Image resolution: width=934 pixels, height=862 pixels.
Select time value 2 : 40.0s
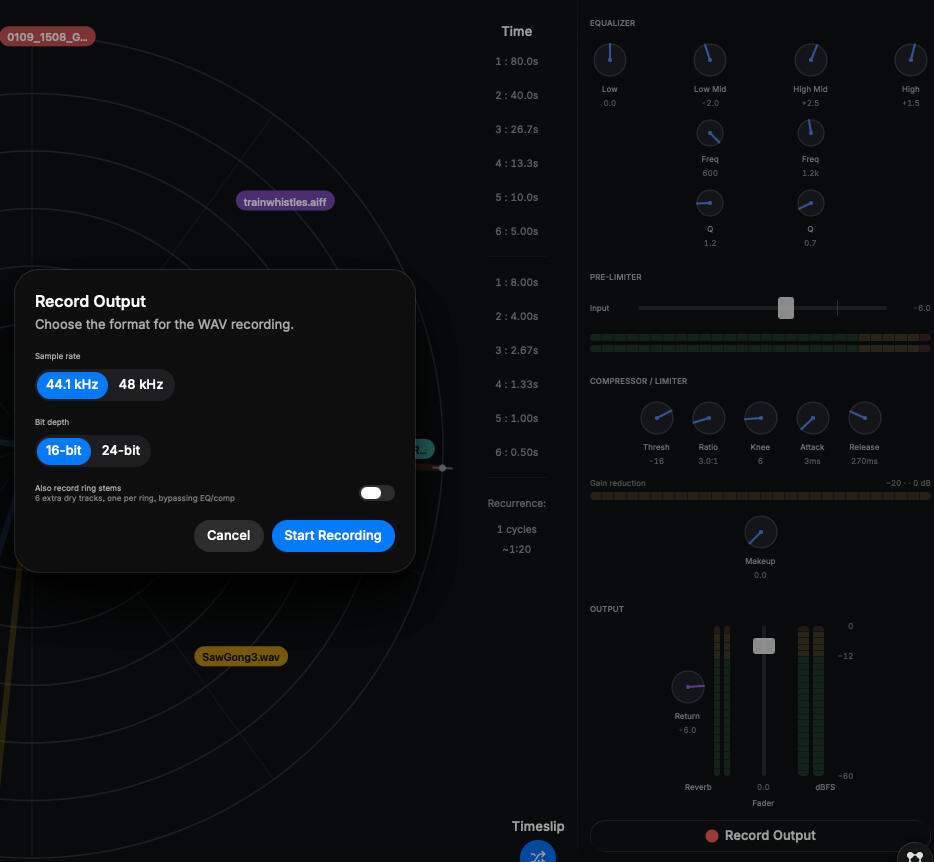[517, 95]
